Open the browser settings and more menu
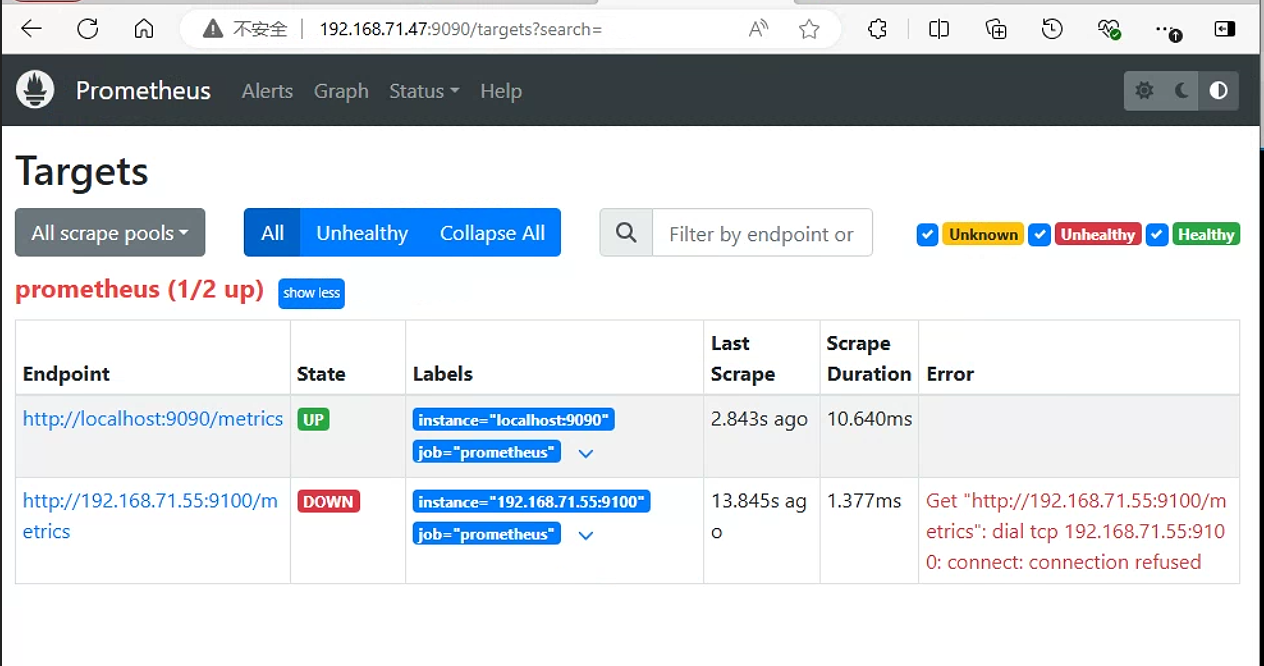 (x=1167, y=30)
